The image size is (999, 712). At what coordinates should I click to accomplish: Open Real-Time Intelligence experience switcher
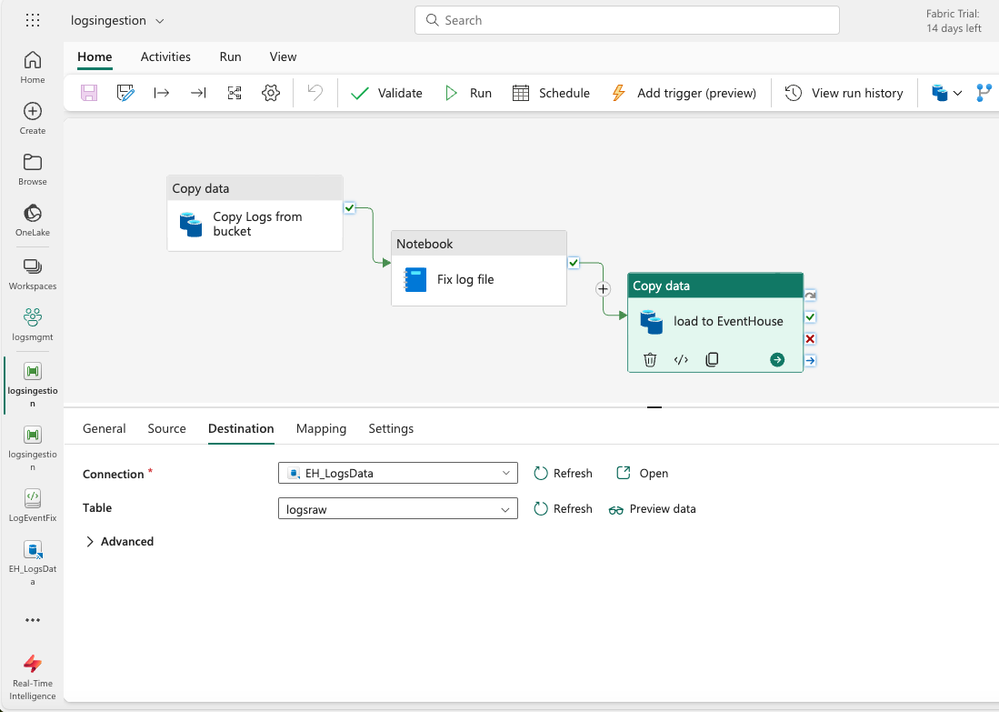32,676
